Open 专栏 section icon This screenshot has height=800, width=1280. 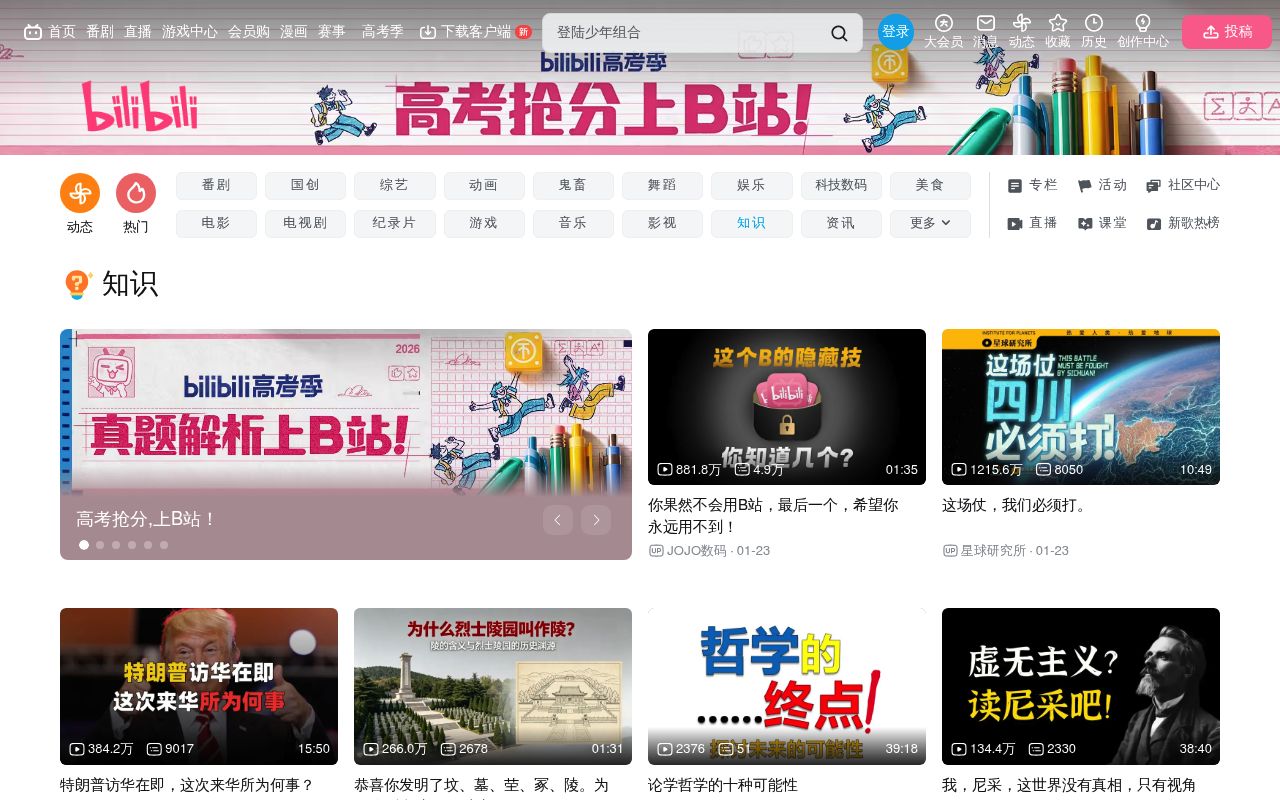[x=1015, y=186]
